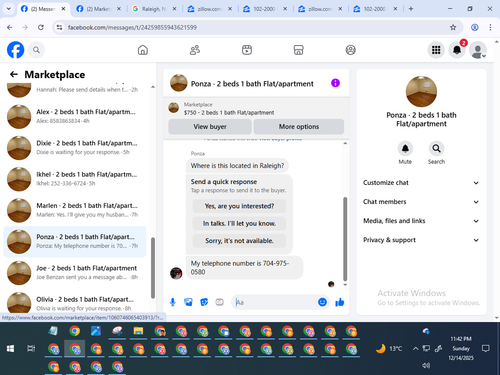Screen dimensions: 500x375
Task: Open Joe's 2 beds conversation
Action: tap(75, 273)
